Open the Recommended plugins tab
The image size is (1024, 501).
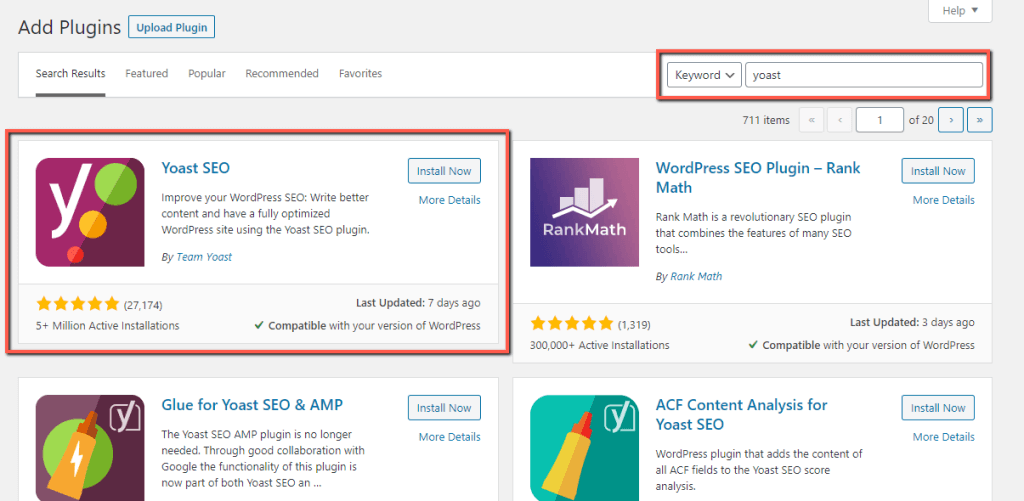tap(282, 74)
